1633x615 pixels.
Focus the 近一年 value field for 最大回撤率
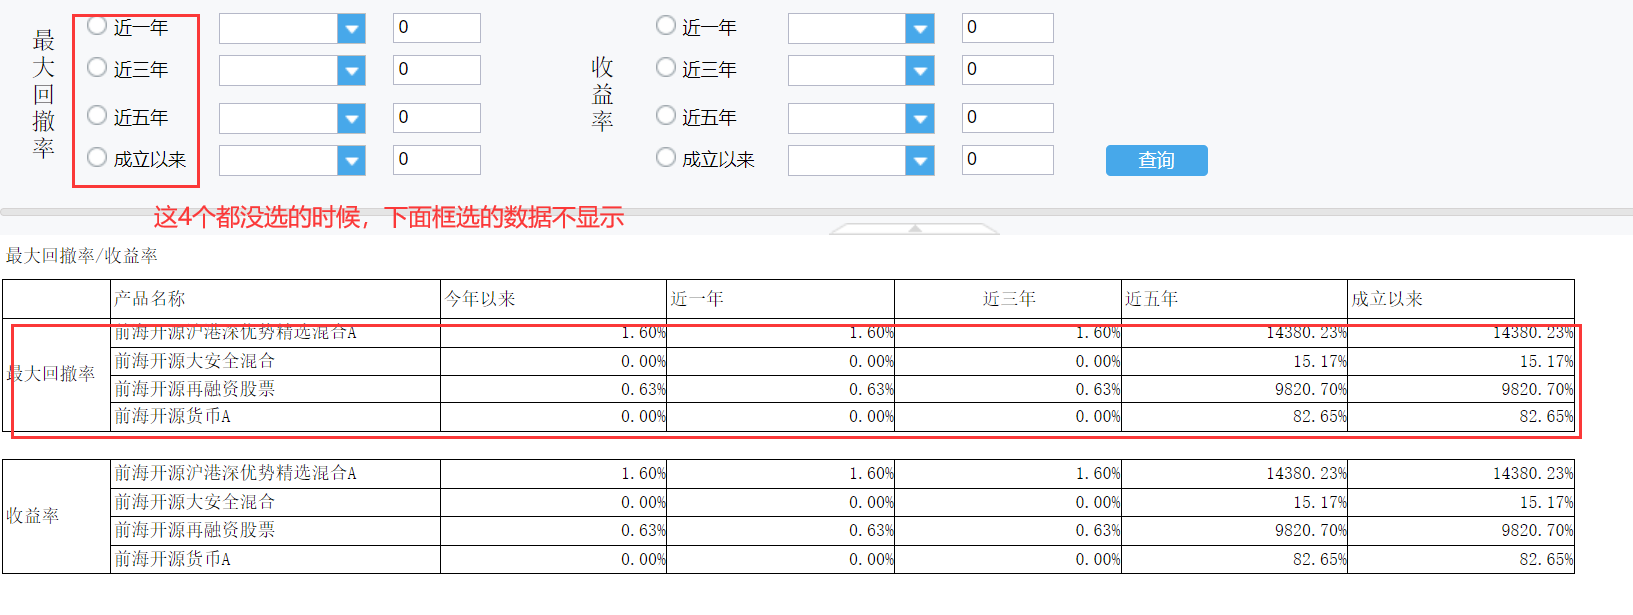click(x=437, y=28)
